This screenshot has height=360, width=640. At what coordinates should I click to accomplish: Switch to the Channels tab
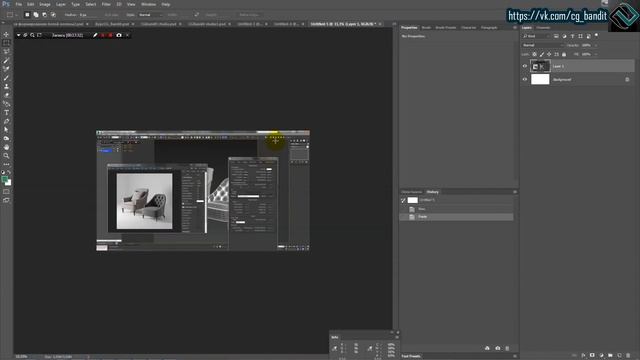(x=543, y=27)
